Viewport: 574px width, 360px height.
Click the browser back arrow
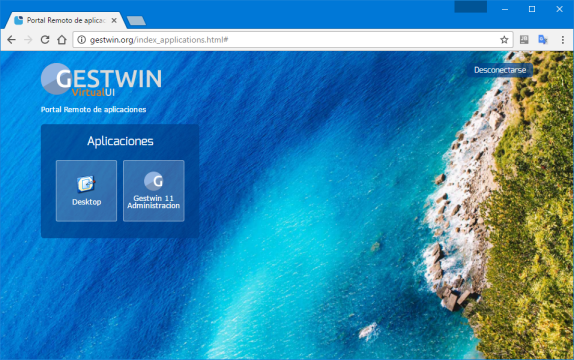[x=11, y=40]
